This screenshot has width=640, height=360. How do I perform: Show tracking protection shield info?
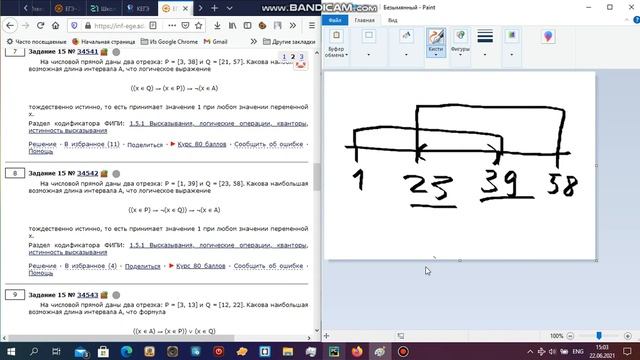(x=74, y=25)
